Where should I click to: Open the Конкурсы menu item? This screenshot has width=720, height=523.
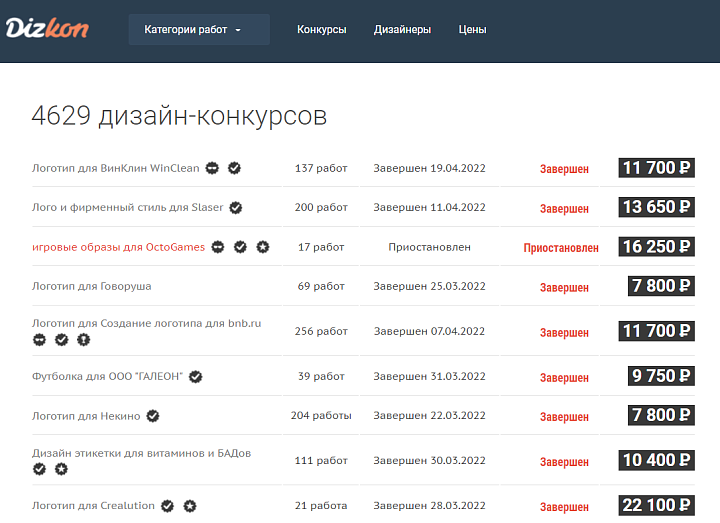[321, 30]
